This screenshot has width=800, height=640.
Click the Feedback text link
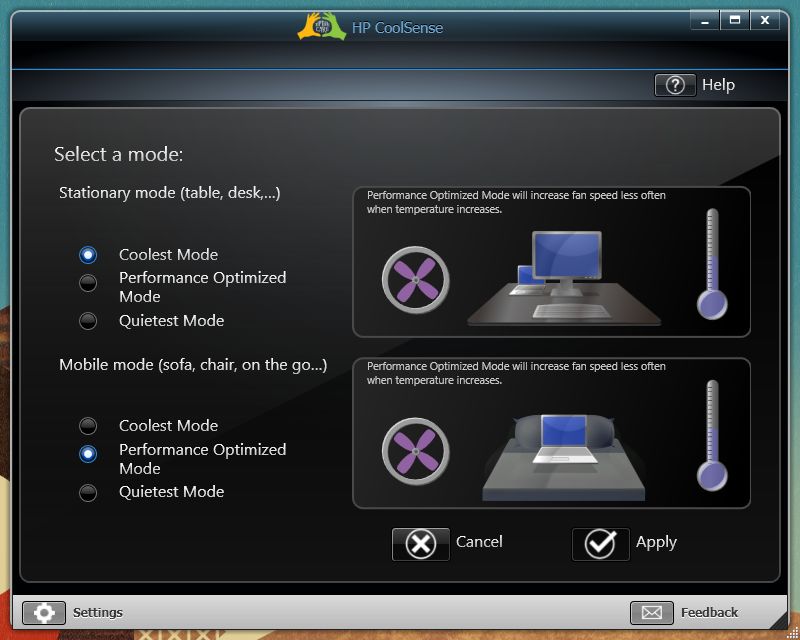coord(709,612)
